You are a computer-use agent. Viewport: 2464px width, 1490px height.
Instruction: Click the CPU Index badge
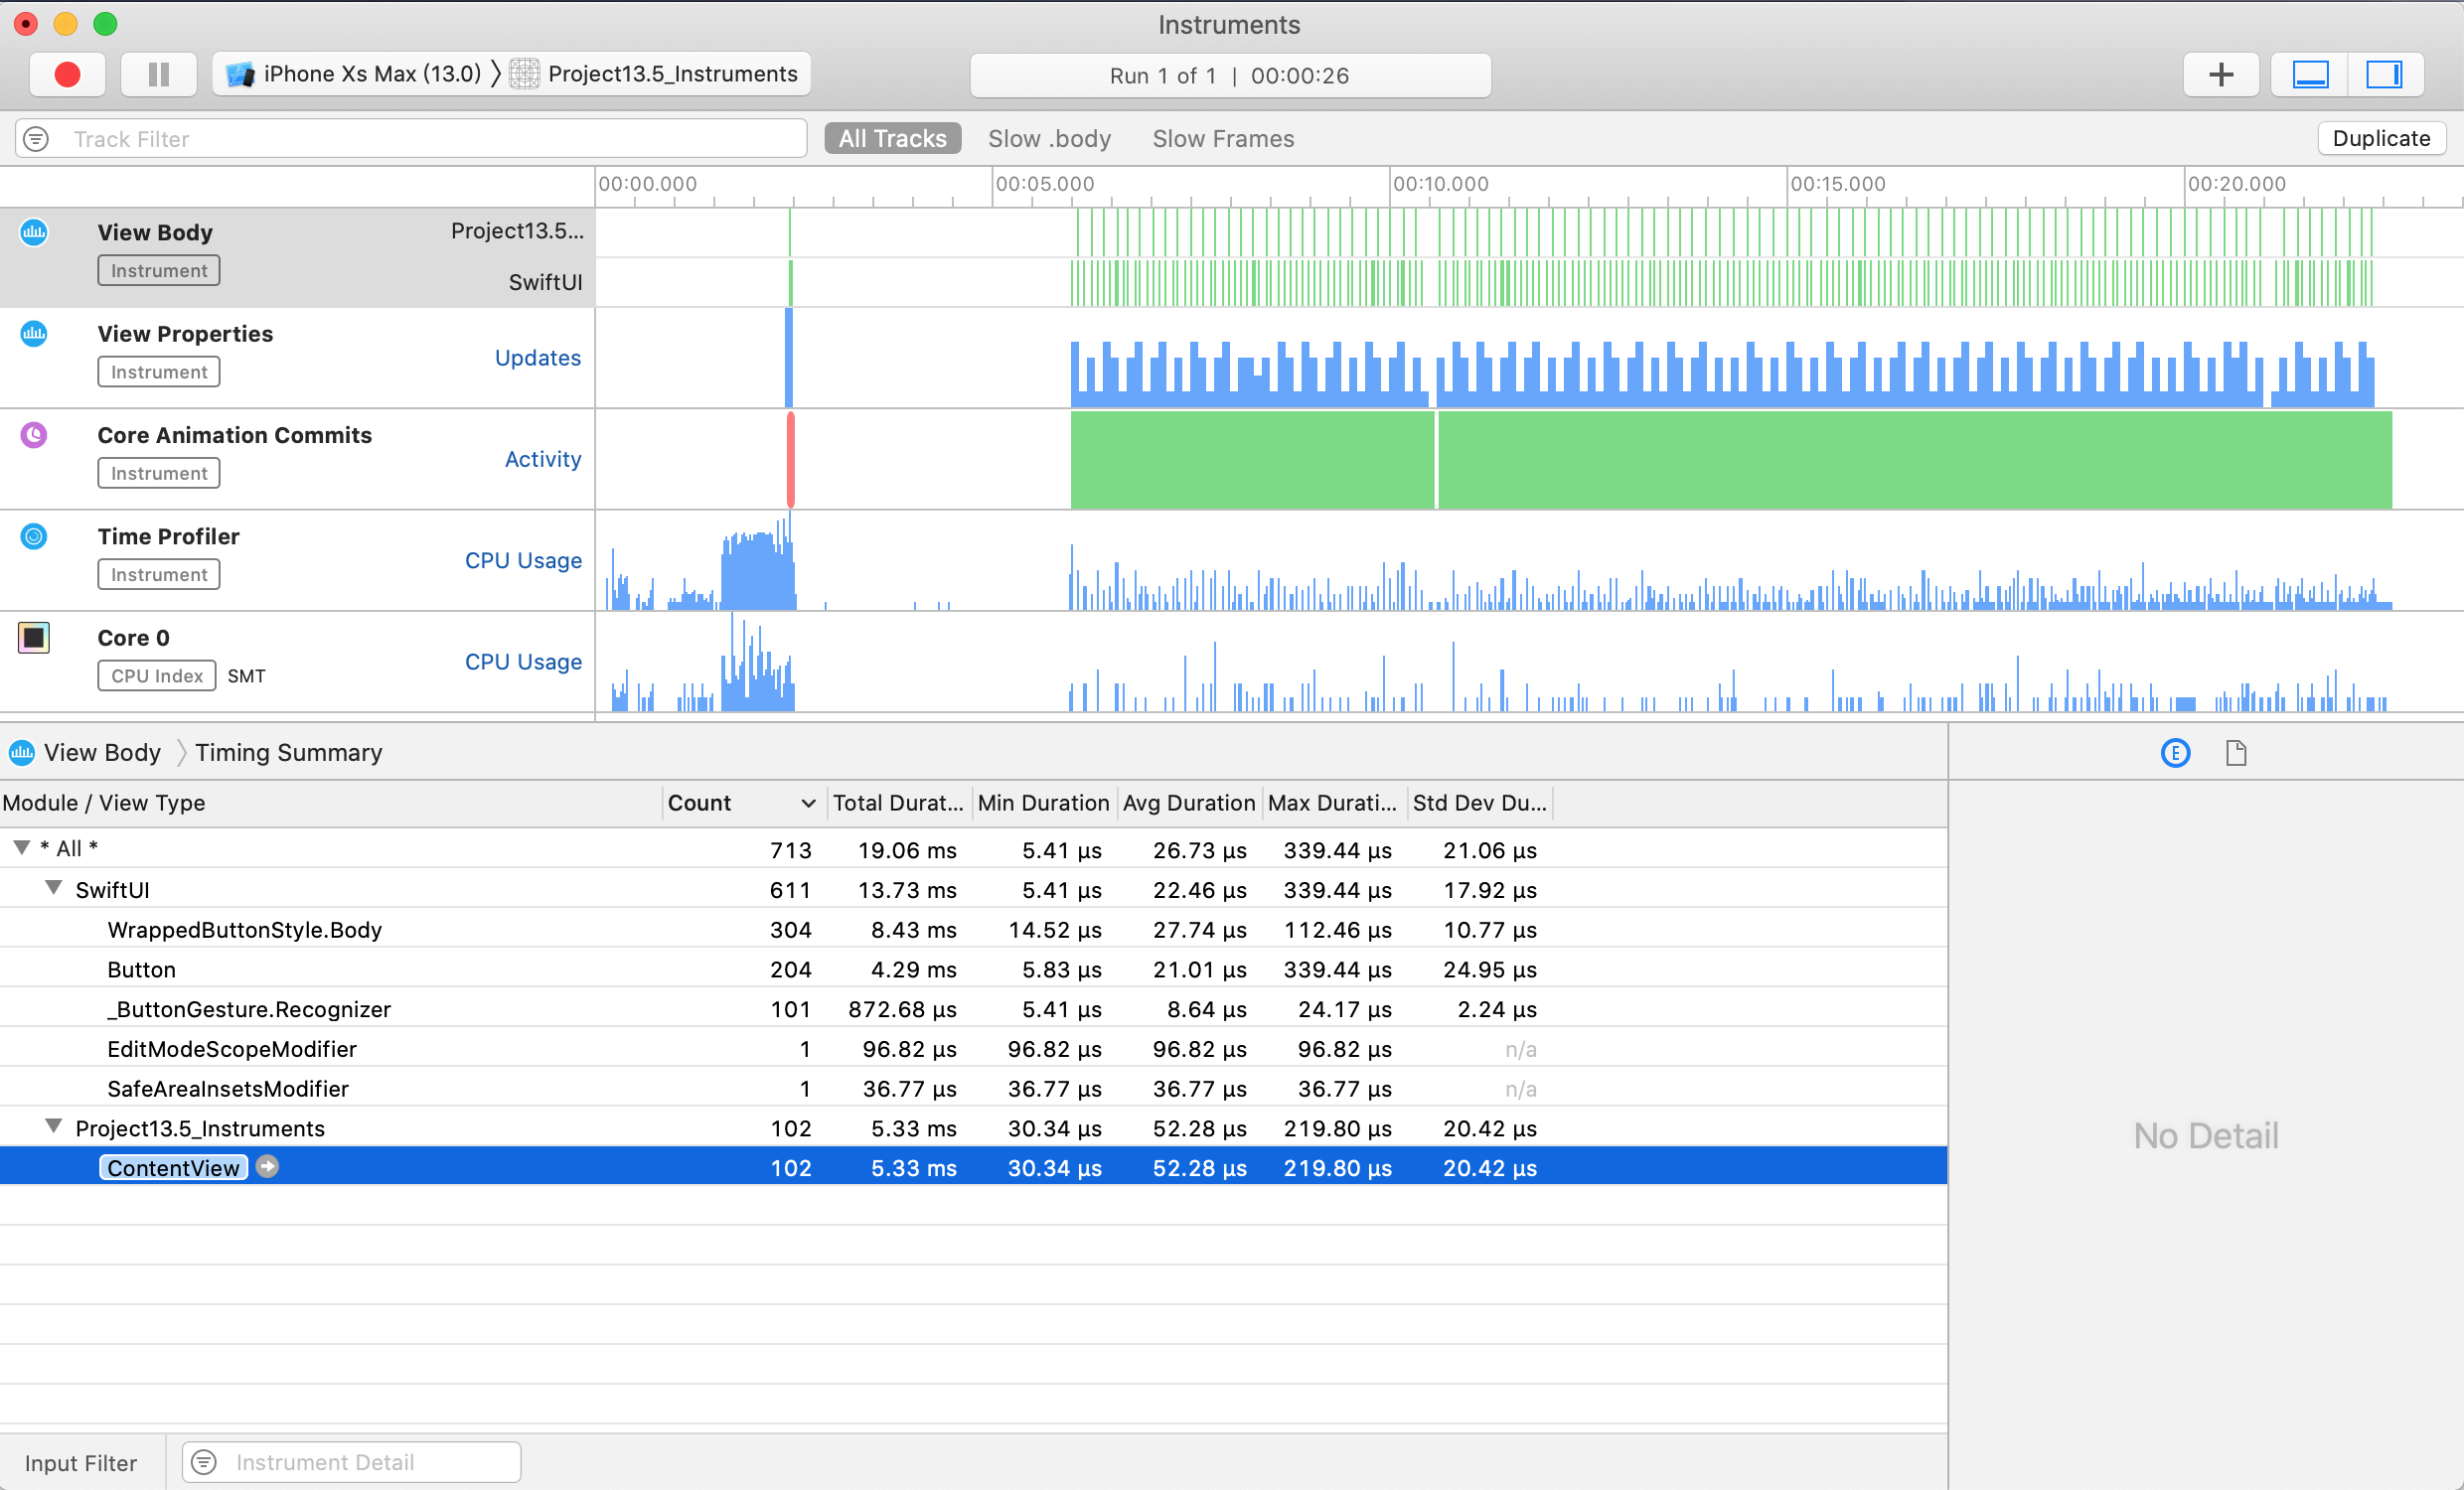click(x=157, y=676)
